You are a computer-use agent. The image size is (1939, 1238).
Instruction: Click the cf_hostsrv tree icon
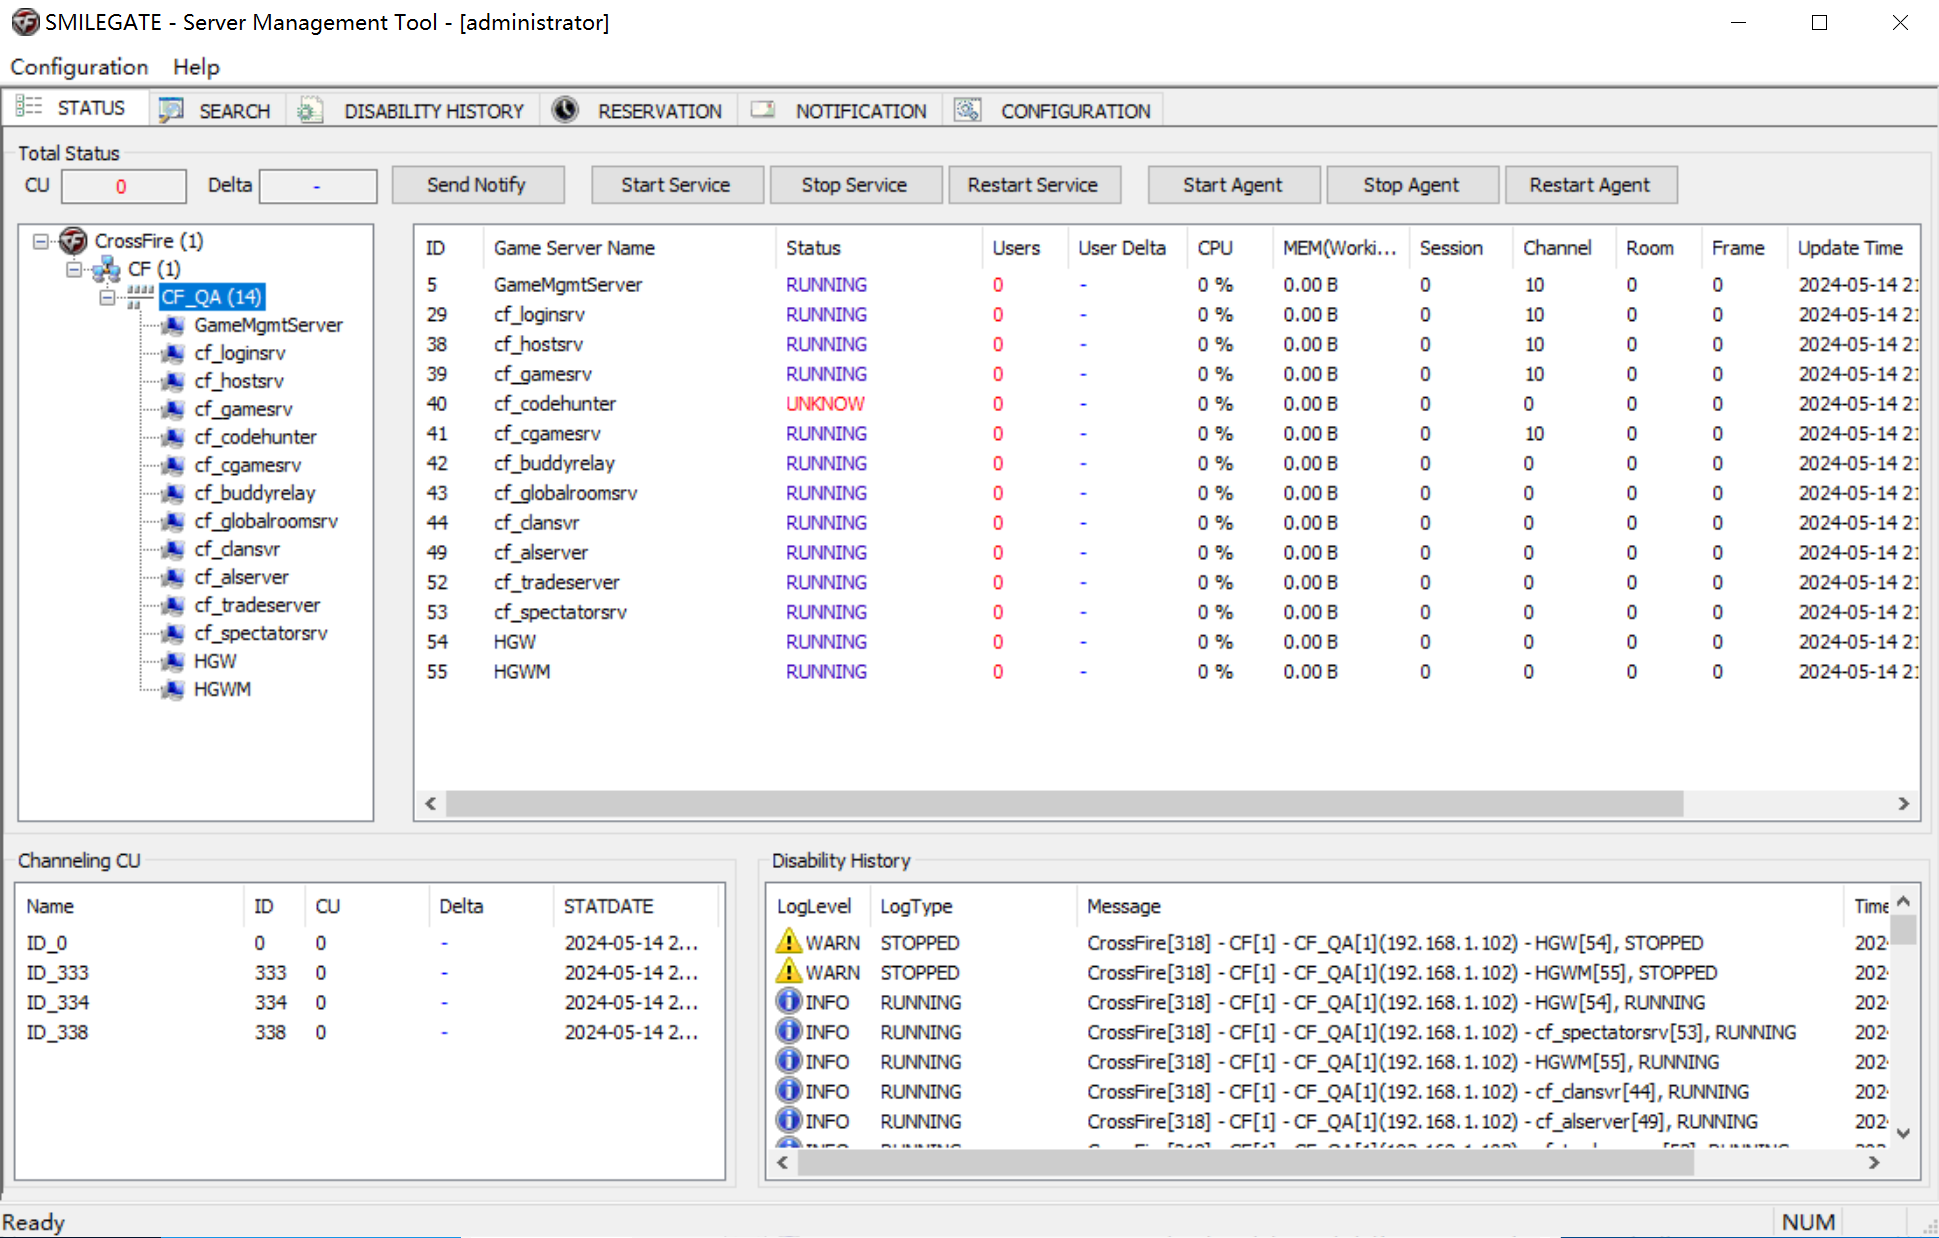coord(173,381)
